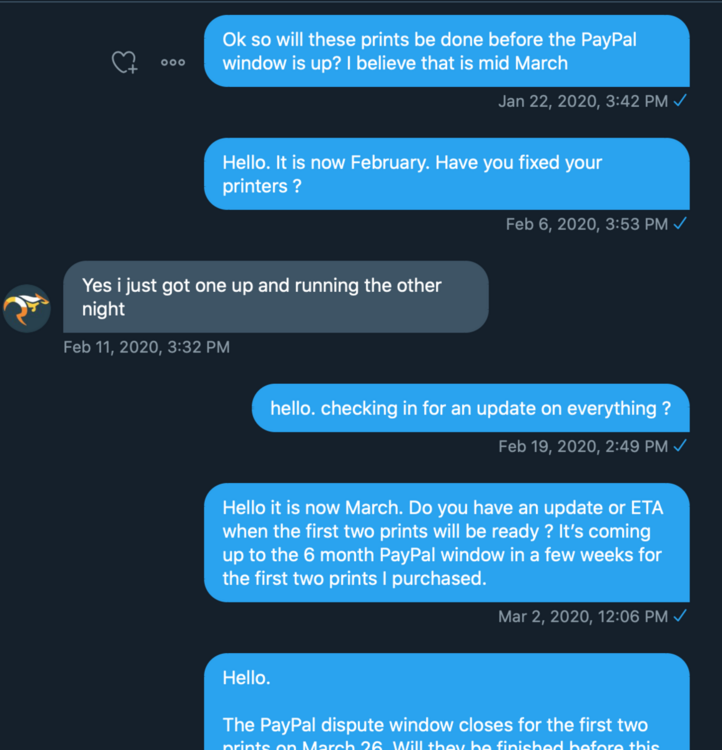Viewport: 722px width, 750px height.
Task: Click checkmark beside Feb 19, 2020 timestamp
Action: (680, 446)
